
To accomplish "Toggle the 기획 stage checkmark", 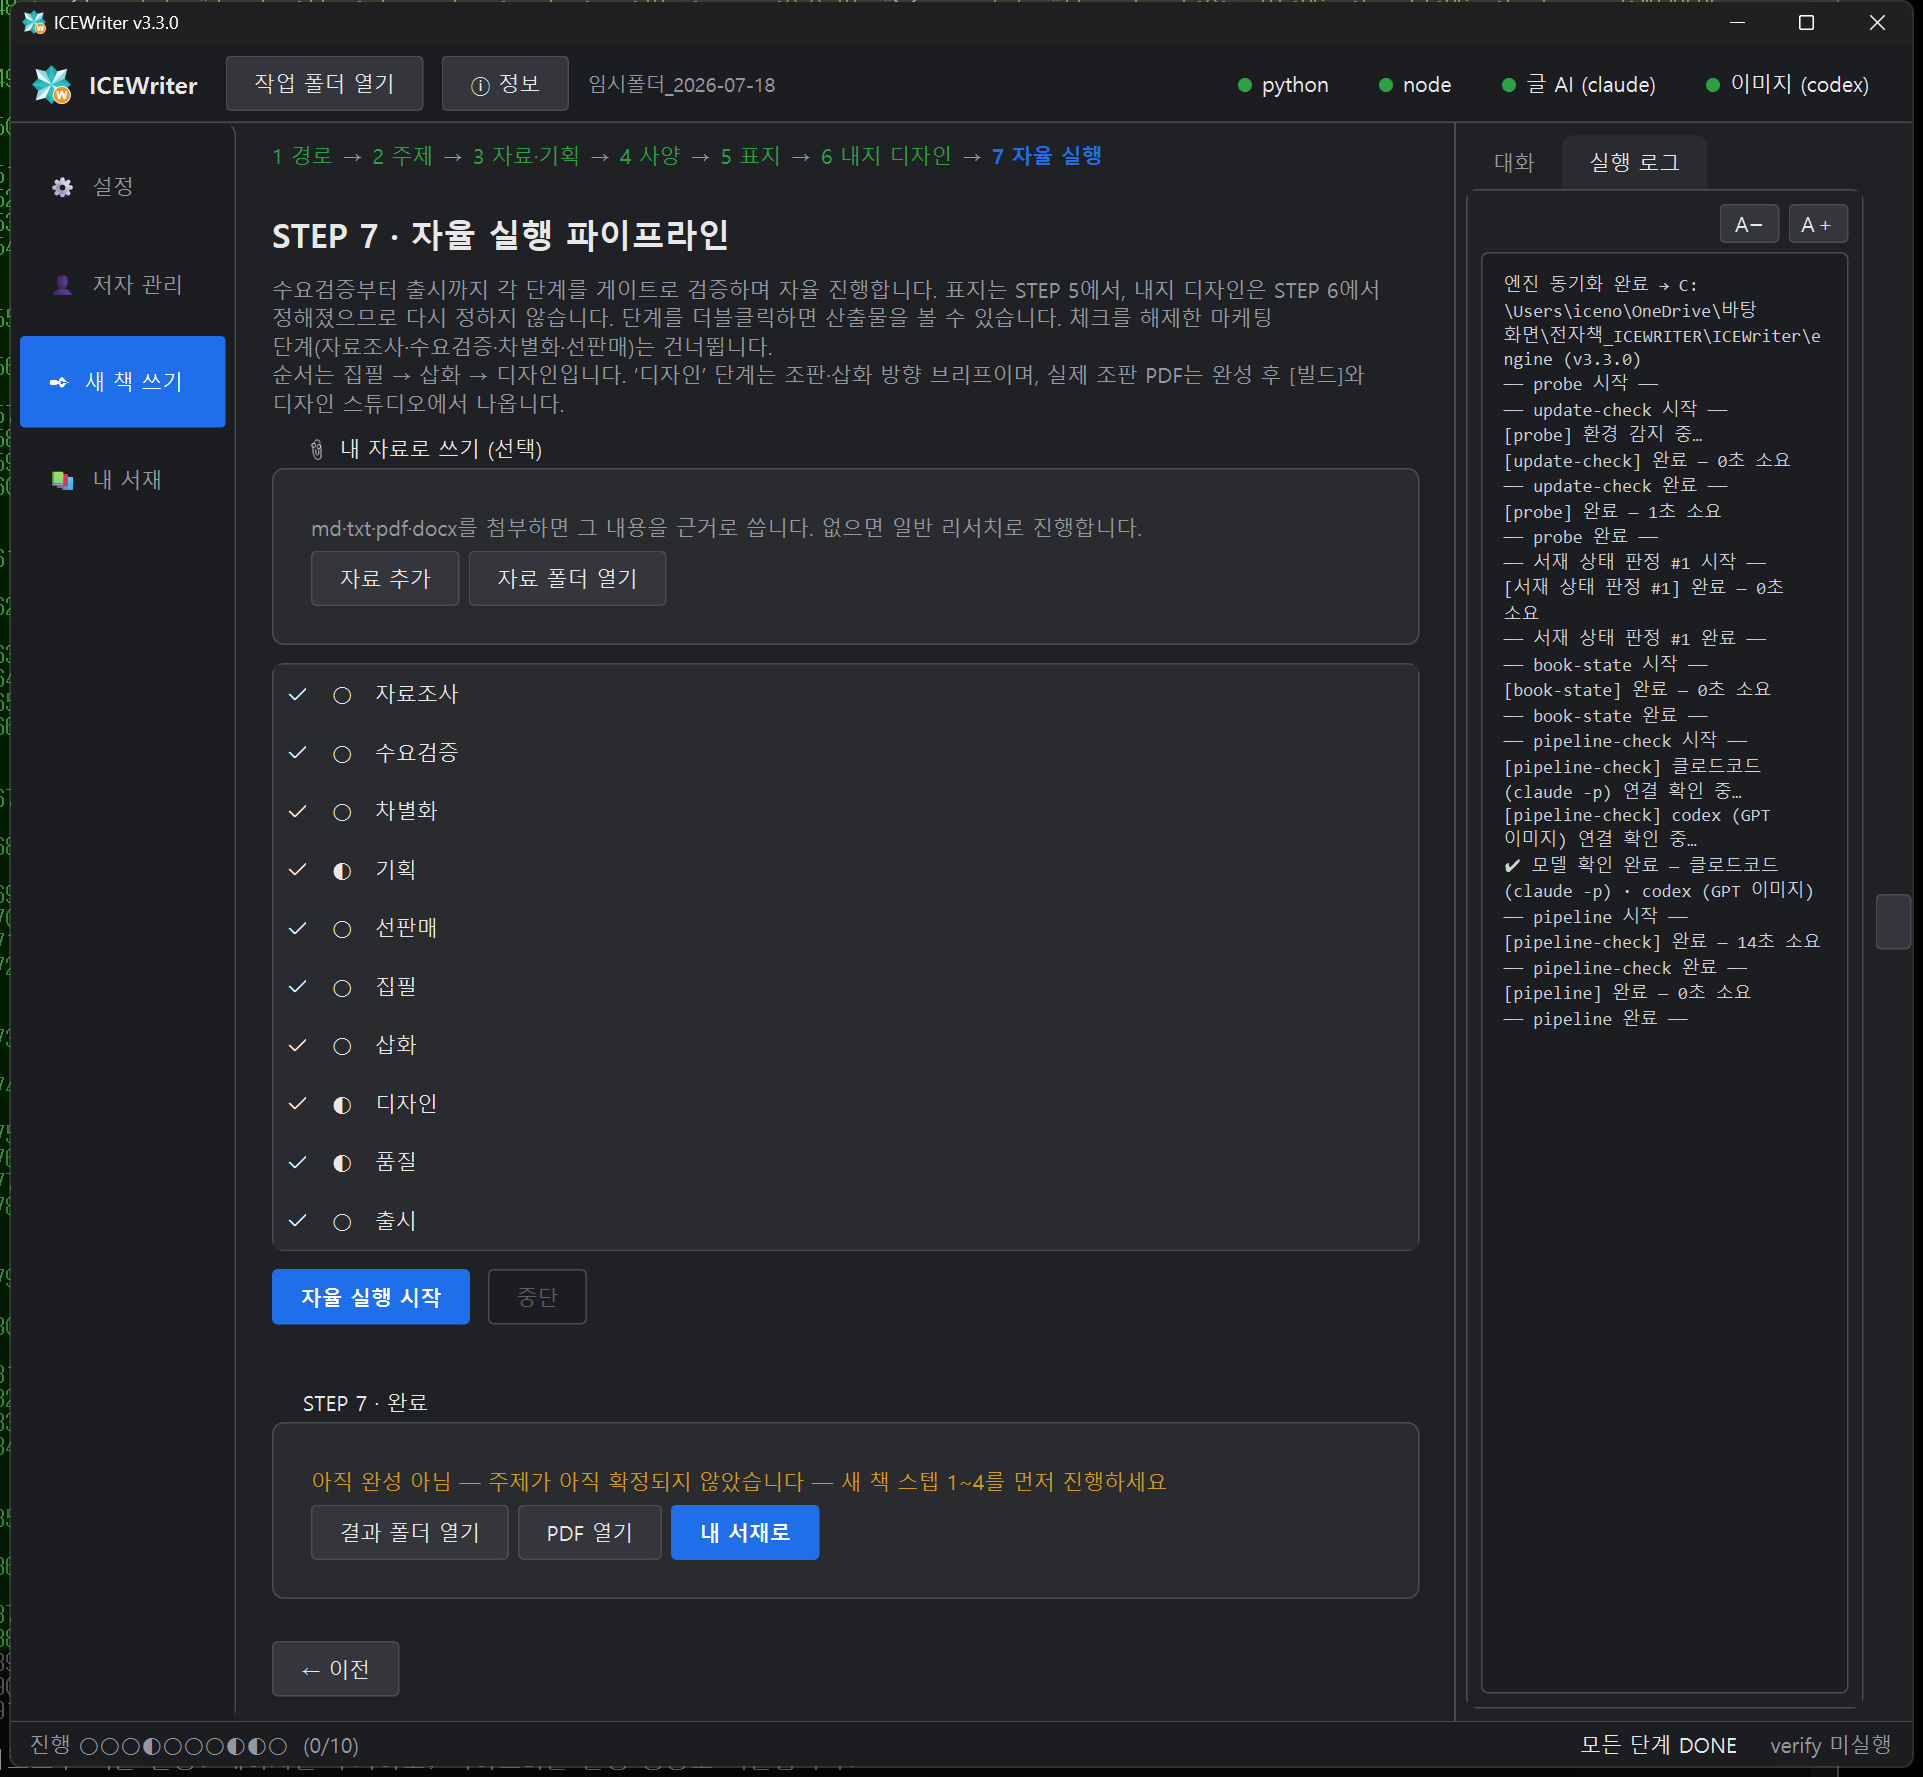I will tap(297, 870).
